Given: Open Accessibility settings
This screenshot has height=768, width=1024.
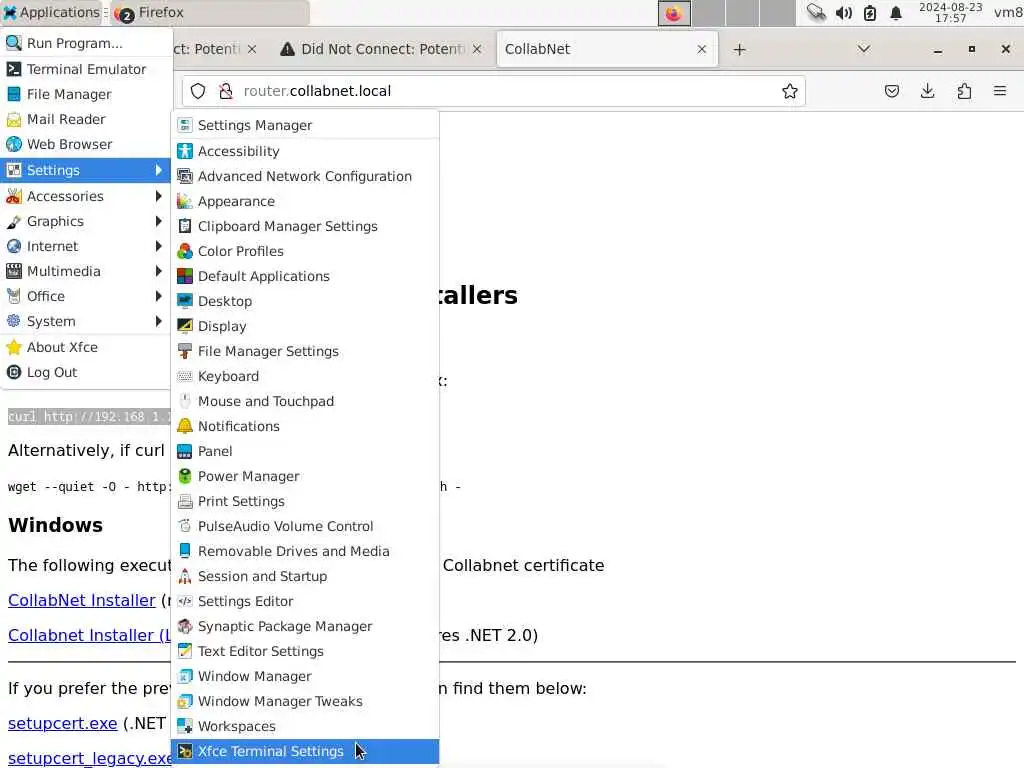Looking at the screenshot, I should (x=305, y=151).
